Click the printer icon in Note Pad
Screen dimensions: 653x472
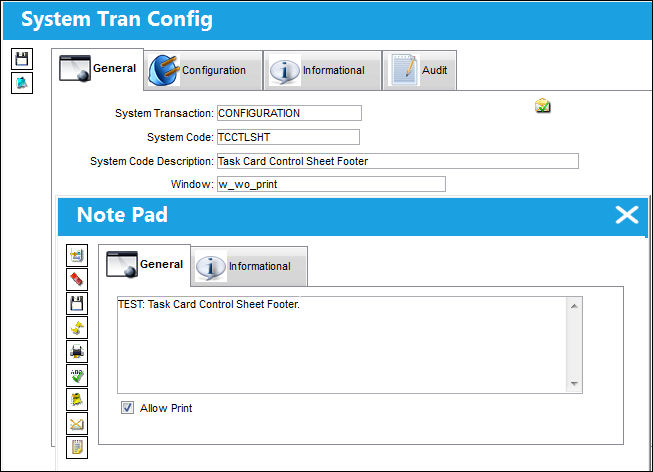[x=77, y=351]
